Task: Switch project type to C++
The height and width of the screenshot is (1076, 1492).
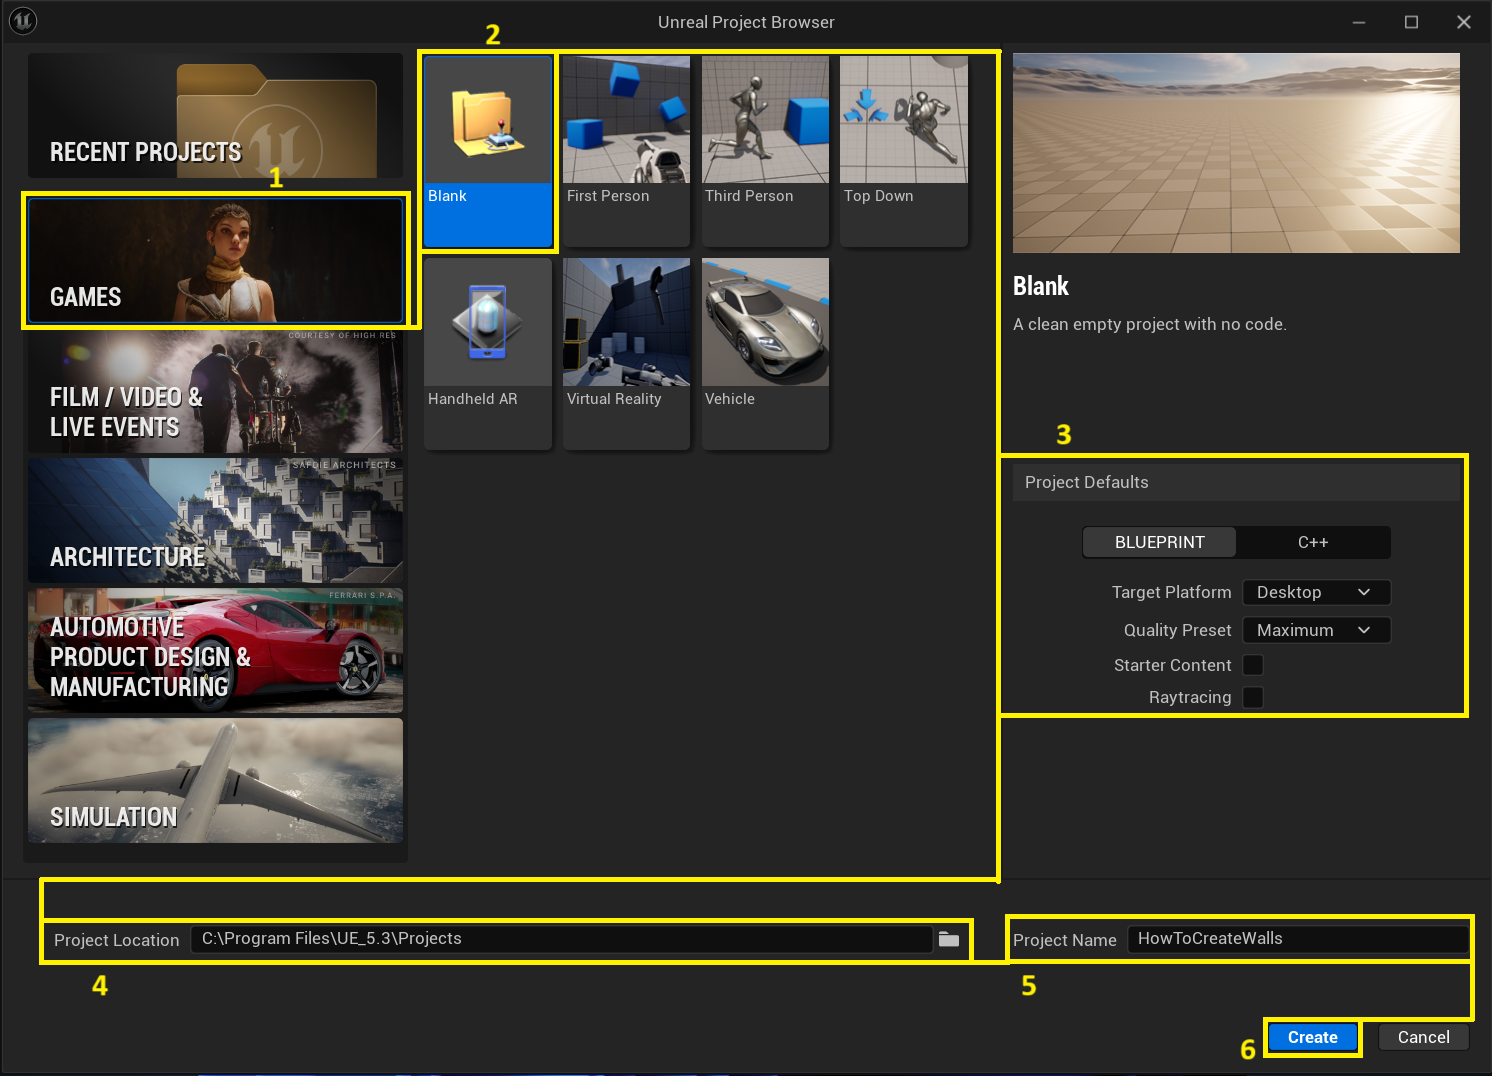Action: 1312,542
